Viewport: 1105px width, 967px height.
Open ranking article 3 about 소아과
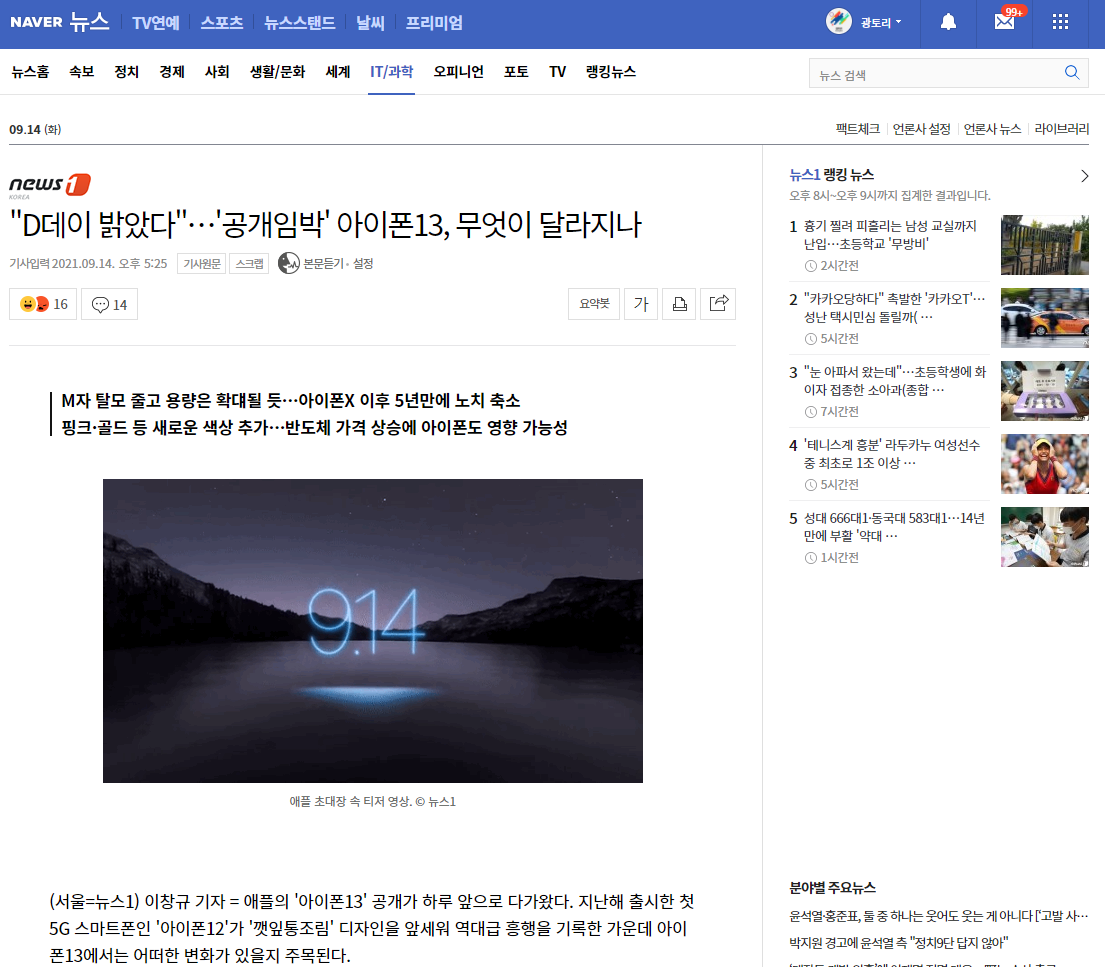[894, 381]
